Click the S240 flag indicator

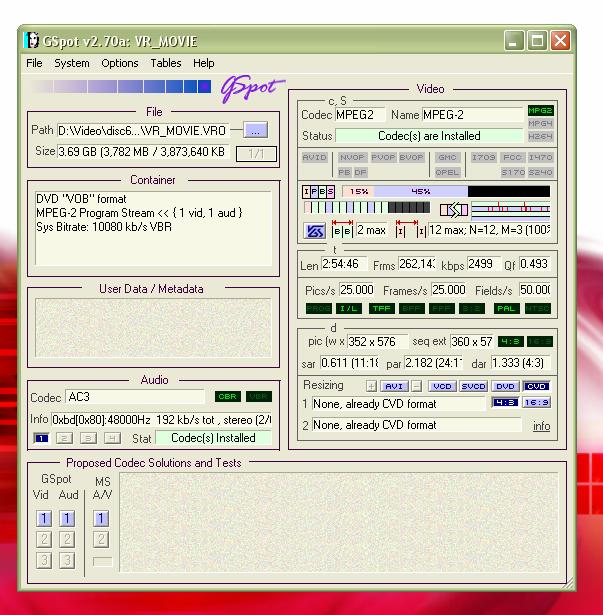[541, 172]
